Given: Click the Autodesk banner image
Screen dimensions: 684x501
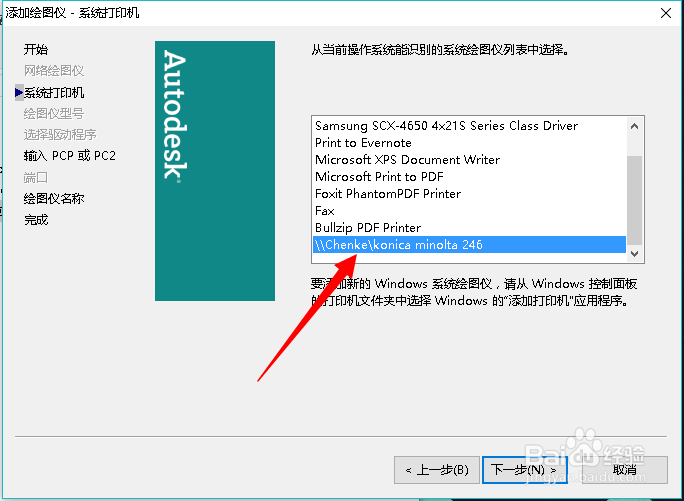Looking at the screenshot, I should pyautogui.click(x=215, y=171).
